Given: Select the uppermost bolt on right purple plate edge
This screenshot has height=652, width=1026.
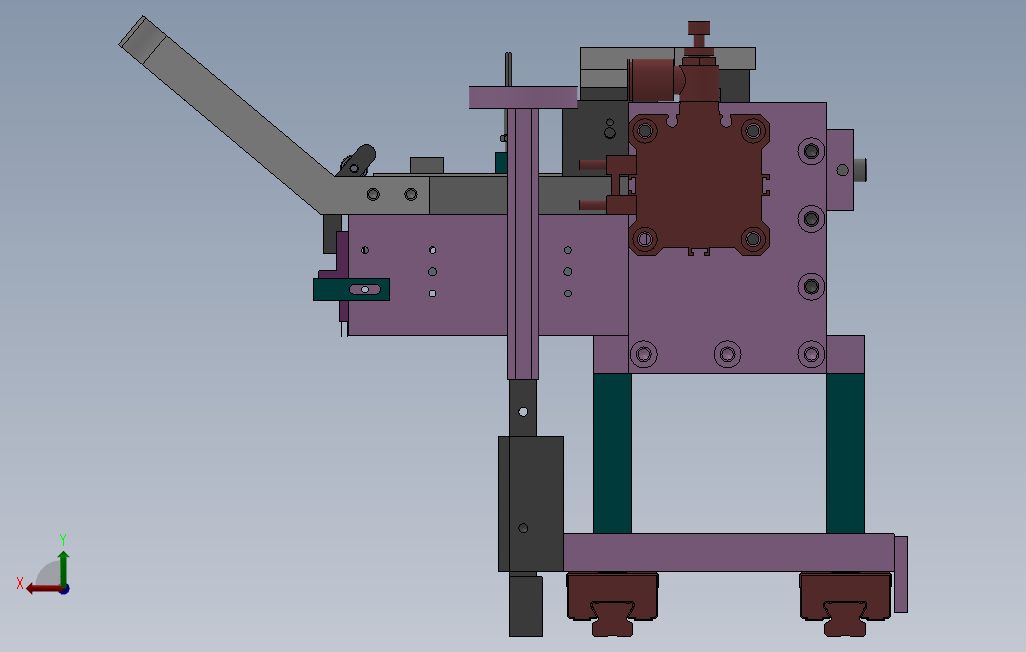Looking at the screenshot, I should tap(811, 151).
